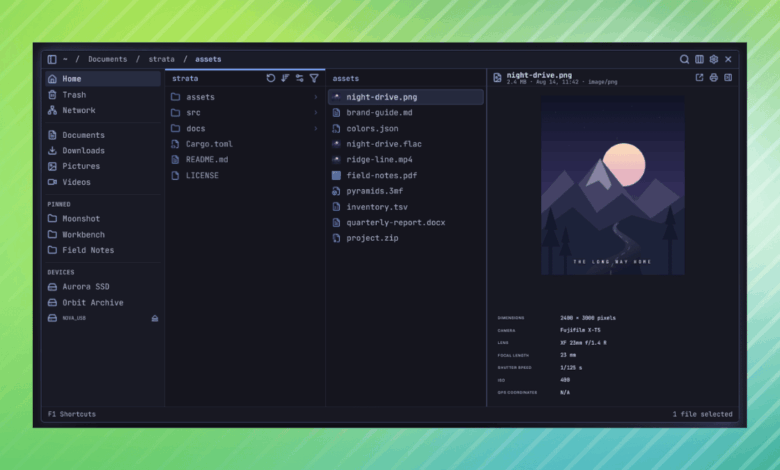
Task: Select quarterly-report.docx file
Action: click(x=405, y=222)
